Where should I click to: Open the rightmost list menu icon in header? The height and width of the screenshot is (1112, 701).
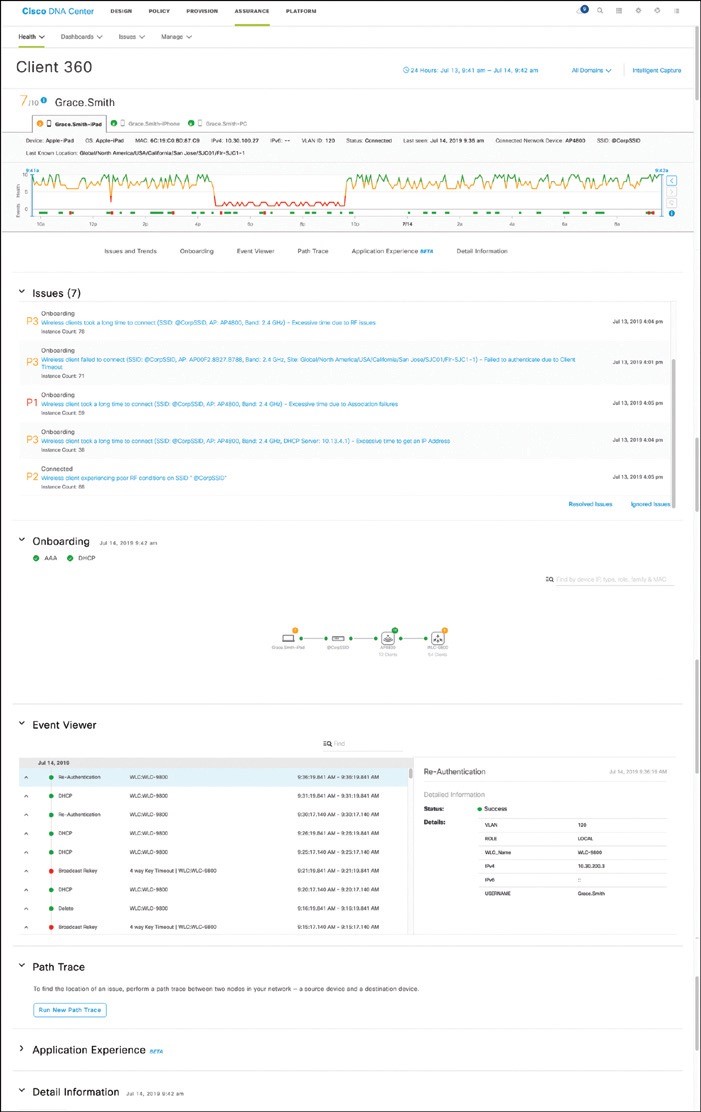[x=676, y=11]
